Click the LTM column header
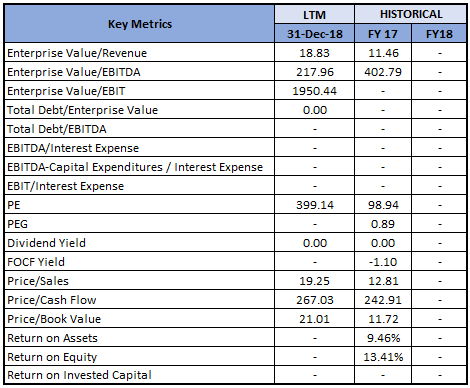 coord(314,14)
